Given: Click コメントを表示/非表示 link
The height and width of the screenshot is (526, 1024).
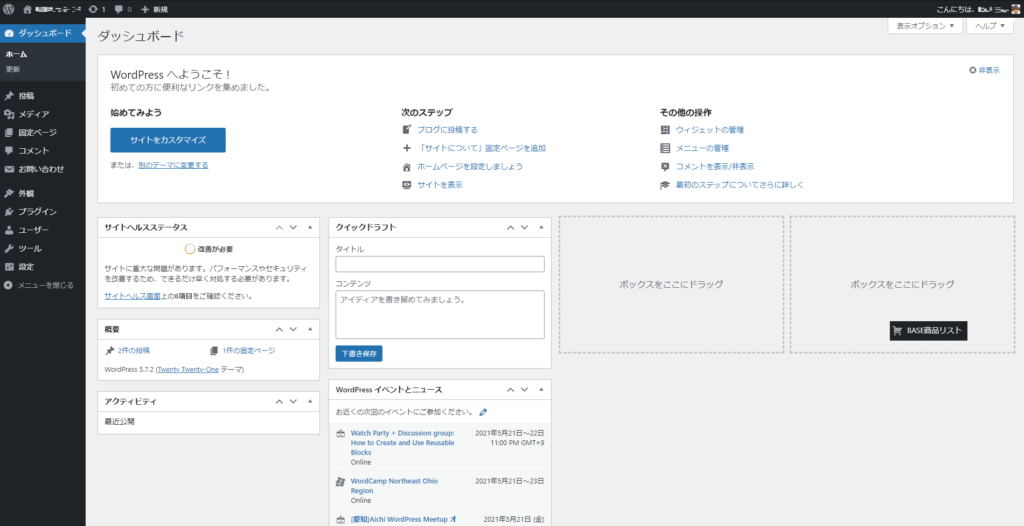Looking at the screenshot, I should 715,167.
